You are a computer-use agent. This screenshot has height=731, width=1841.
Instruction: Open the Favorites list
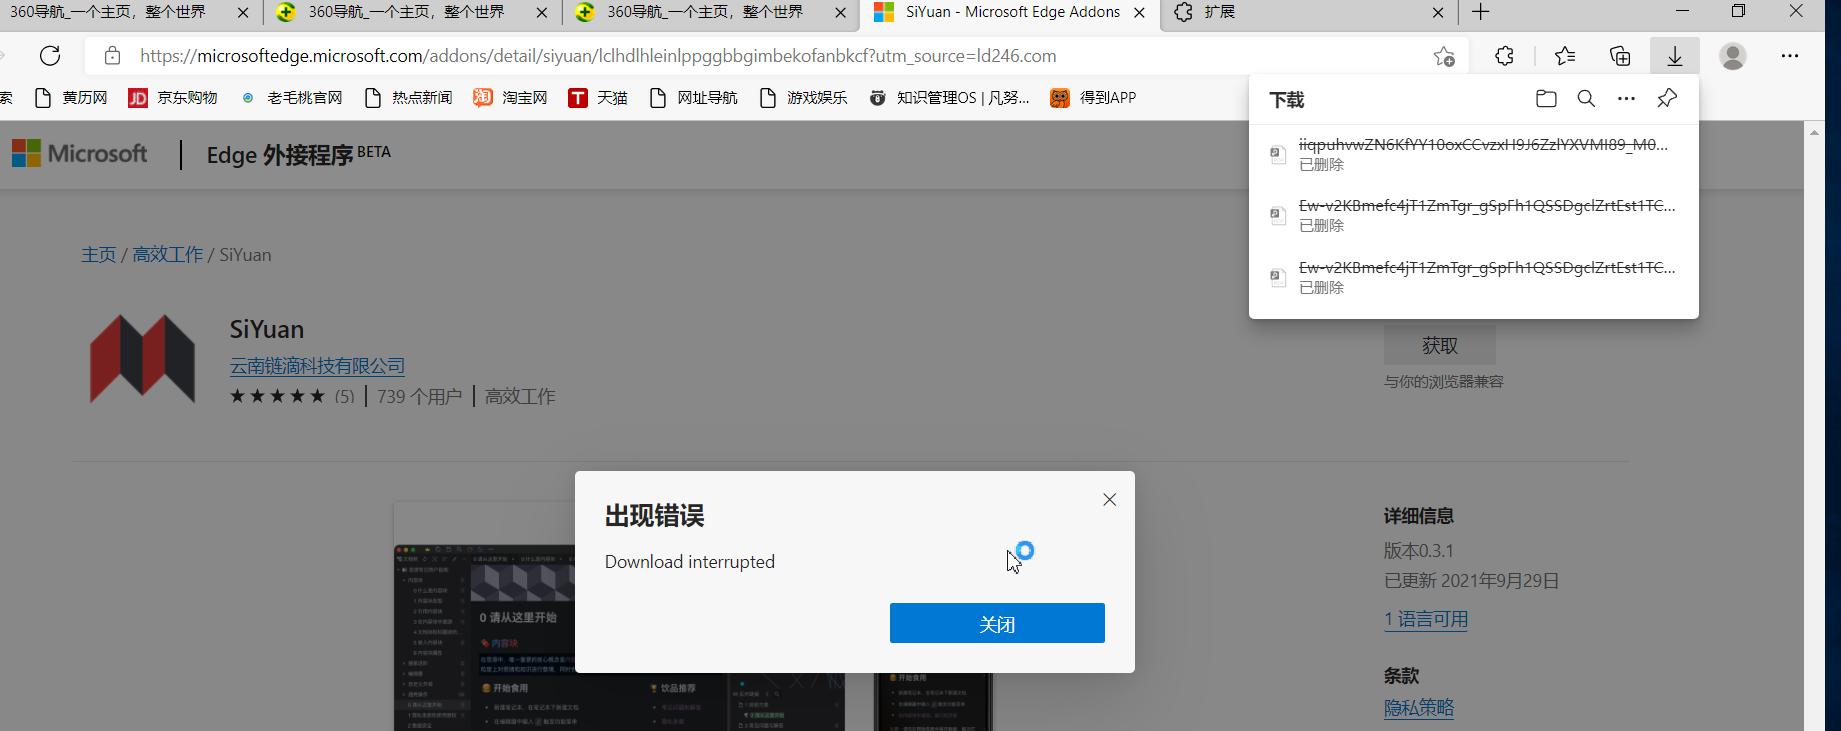(1565, 56)
